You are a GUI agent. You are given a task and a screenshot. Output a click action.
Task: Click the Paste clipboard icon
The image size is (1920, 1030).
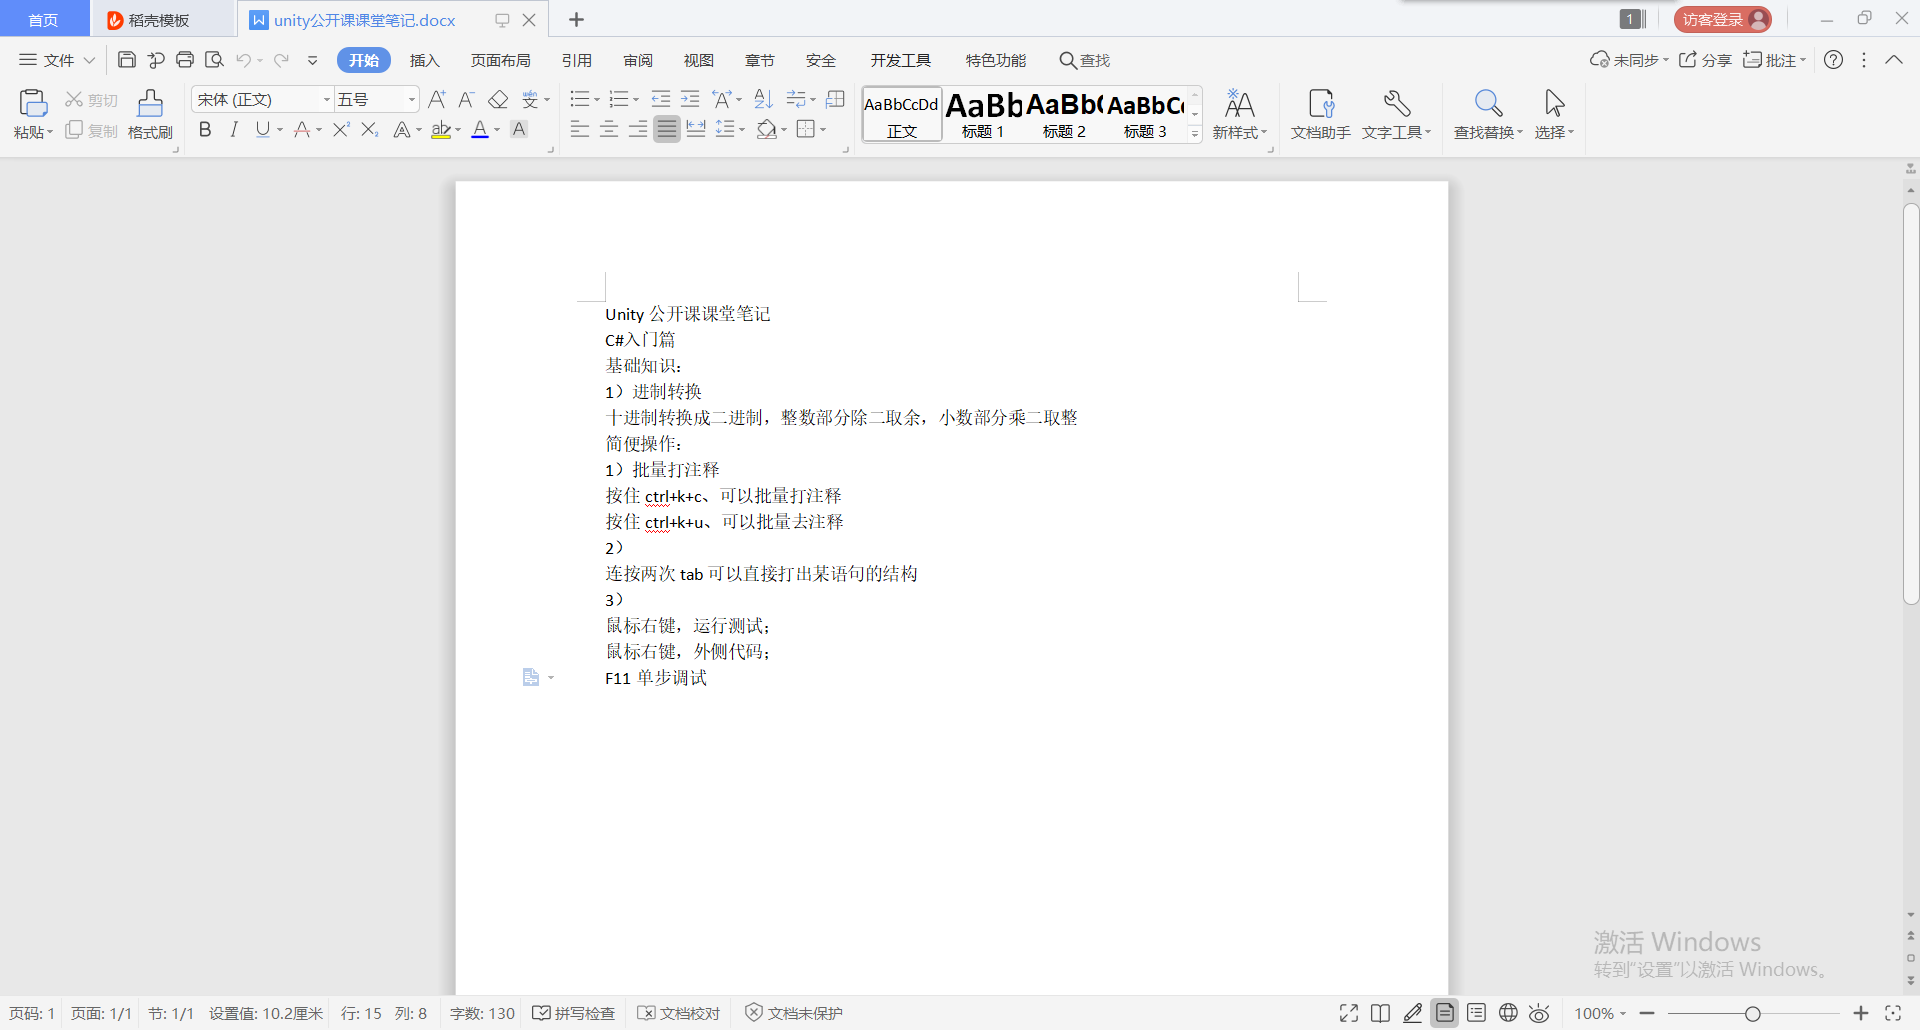[x=33, y=103]
